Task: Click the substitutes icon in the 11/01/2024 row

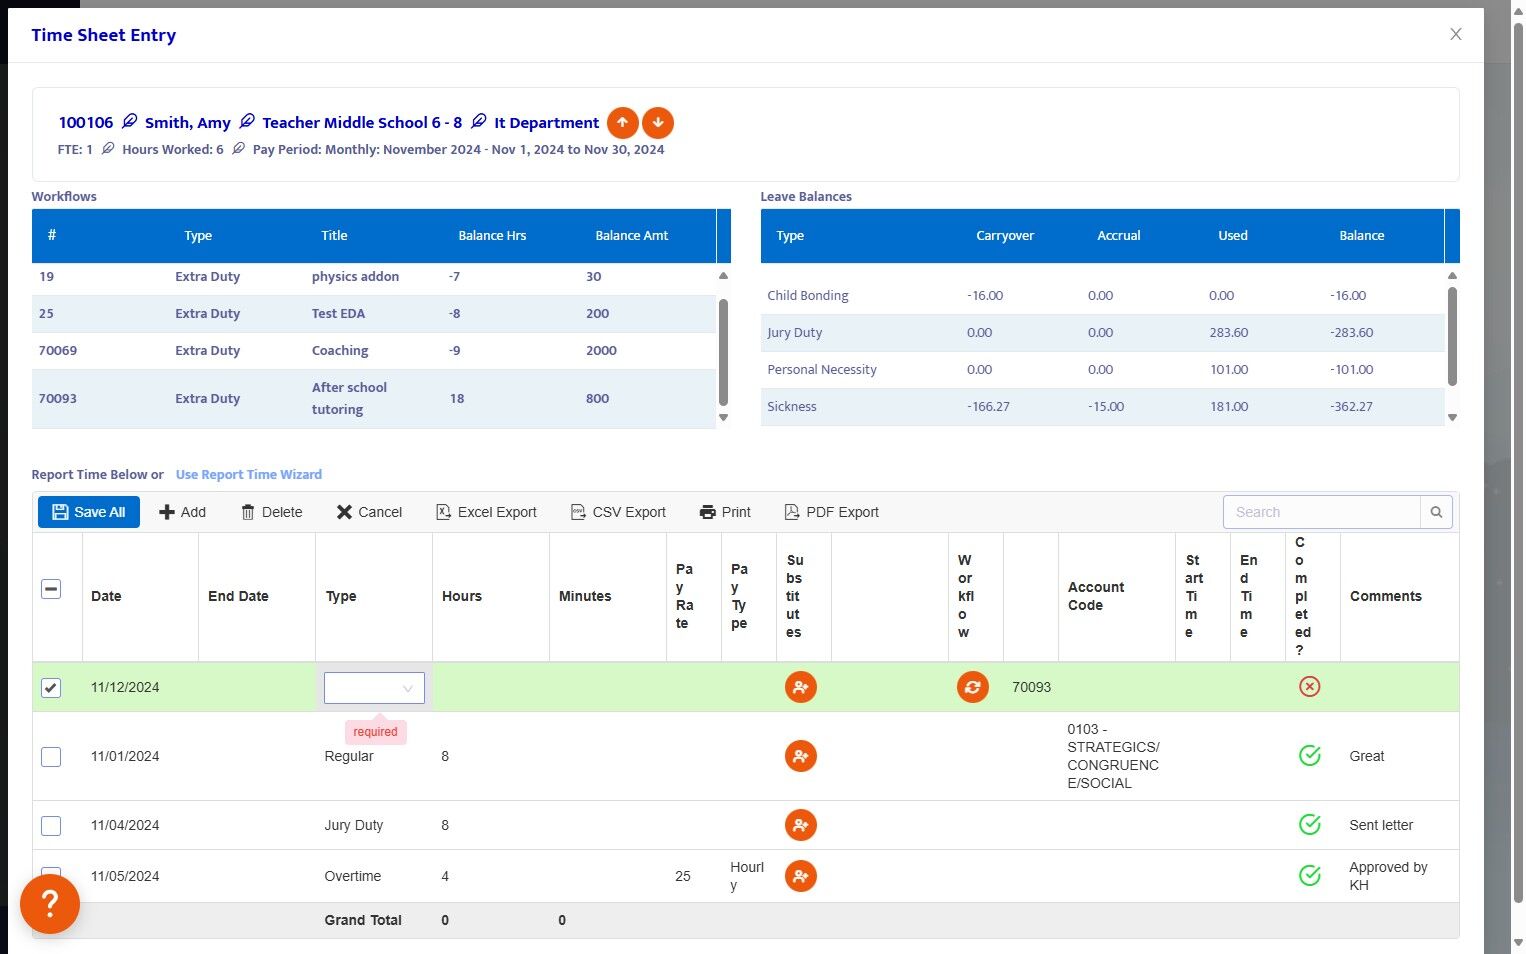Action: 800,756
